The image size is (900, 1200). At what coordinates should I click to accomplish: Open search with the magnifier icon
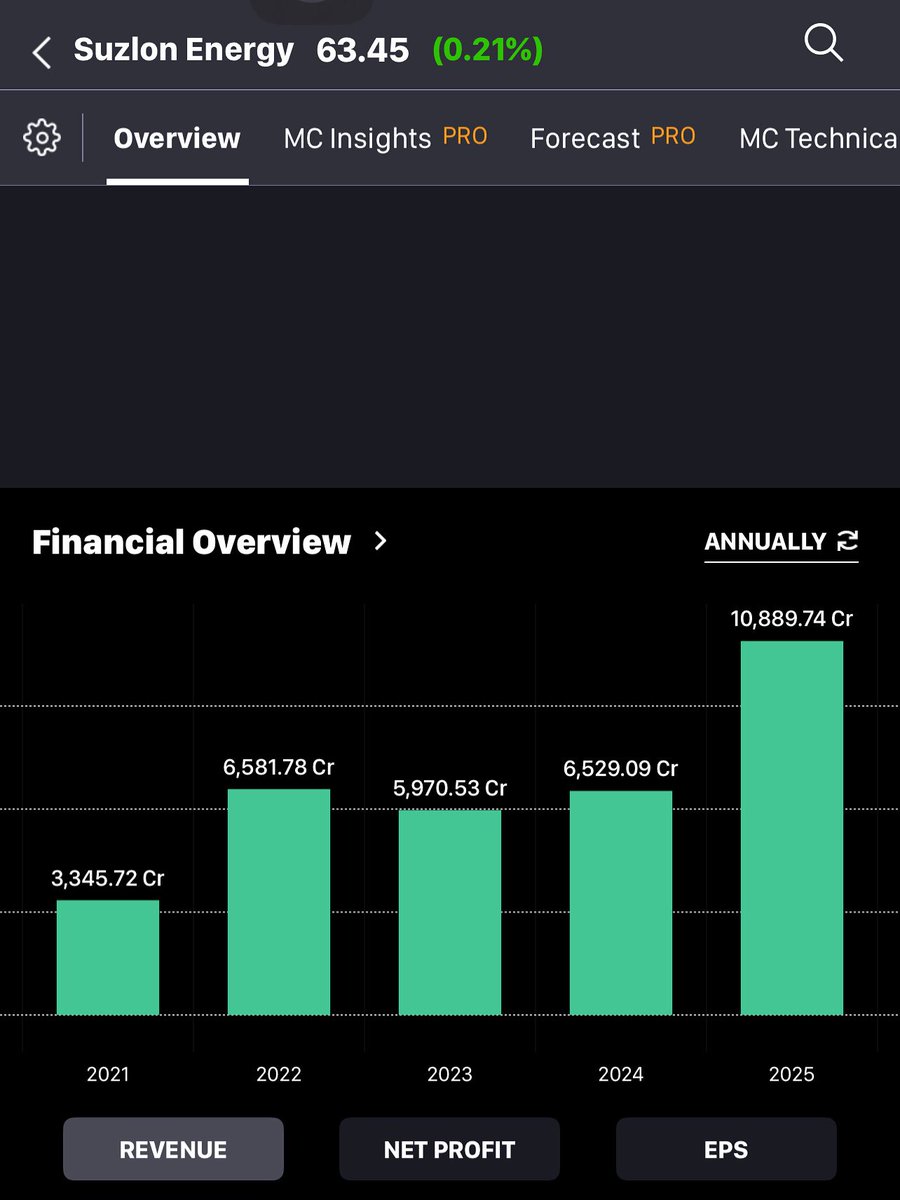pos(823,43)
